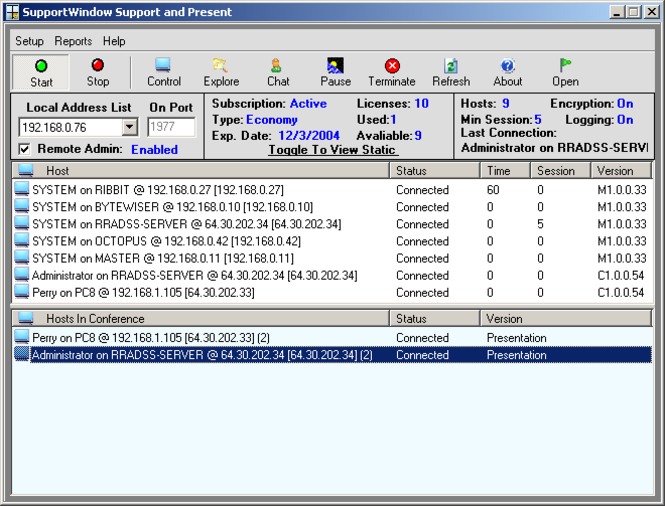
Task: Open the About dialog
Action: pyautogui.click(x=508, y=73)
